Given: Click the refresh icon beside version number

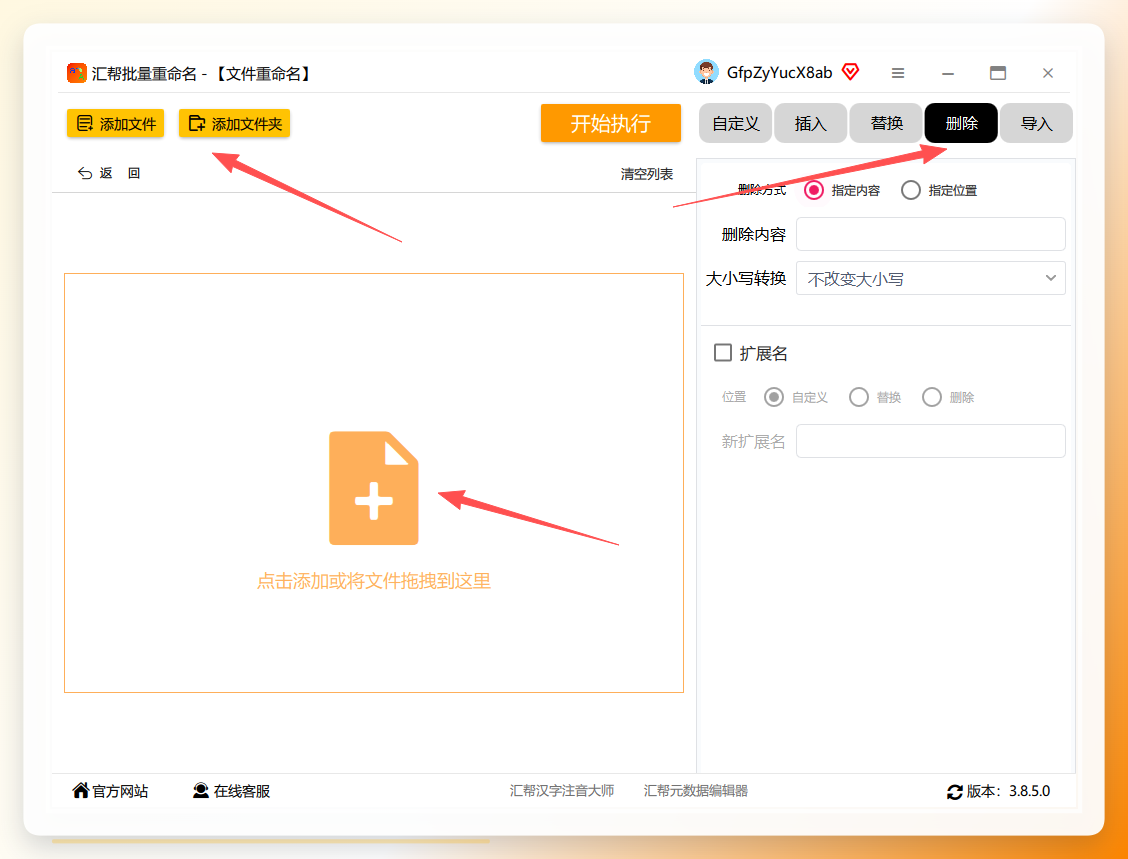Looking at the screenshot, I should tap(954, 792).
